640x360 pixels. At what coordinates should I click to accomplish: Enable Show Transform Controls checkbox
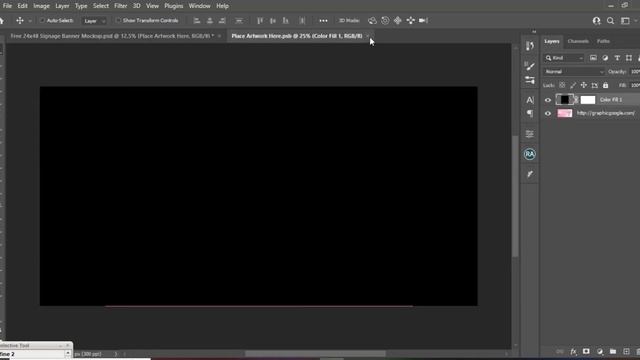coord(118,20)
